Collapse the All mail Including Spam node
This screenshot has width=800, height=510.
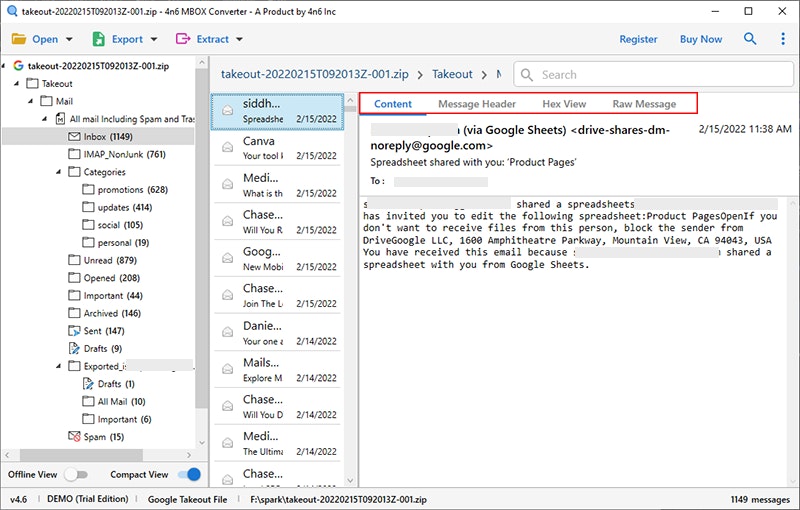[x=45, y=119]
